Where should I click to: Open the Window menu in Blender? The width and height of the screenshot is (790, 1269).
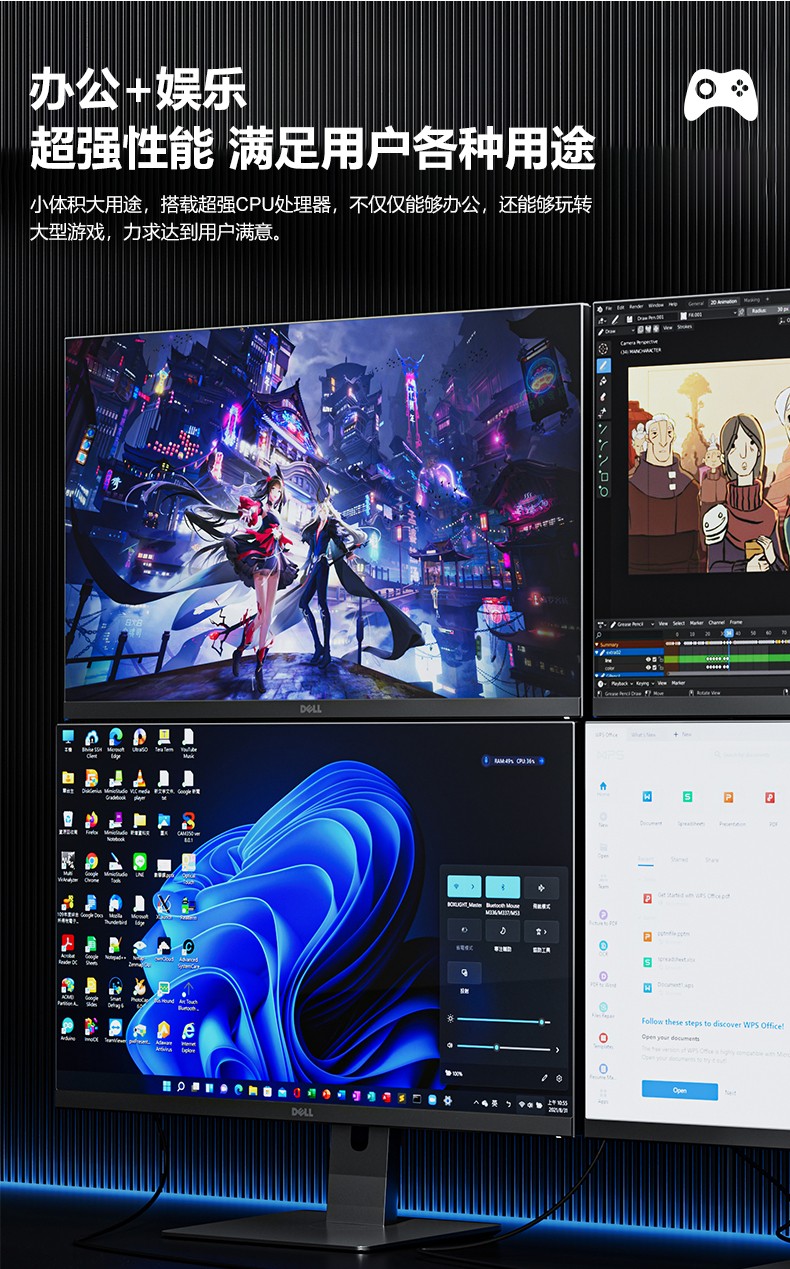[655, 304]
